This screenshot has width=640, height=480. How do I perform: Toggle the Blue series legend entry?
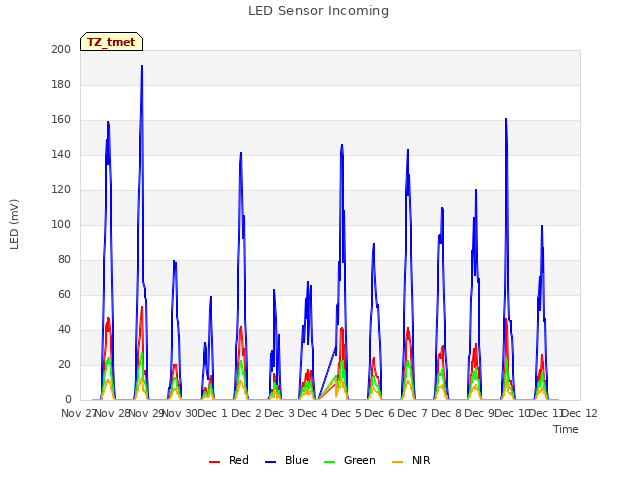pos(287,460)
